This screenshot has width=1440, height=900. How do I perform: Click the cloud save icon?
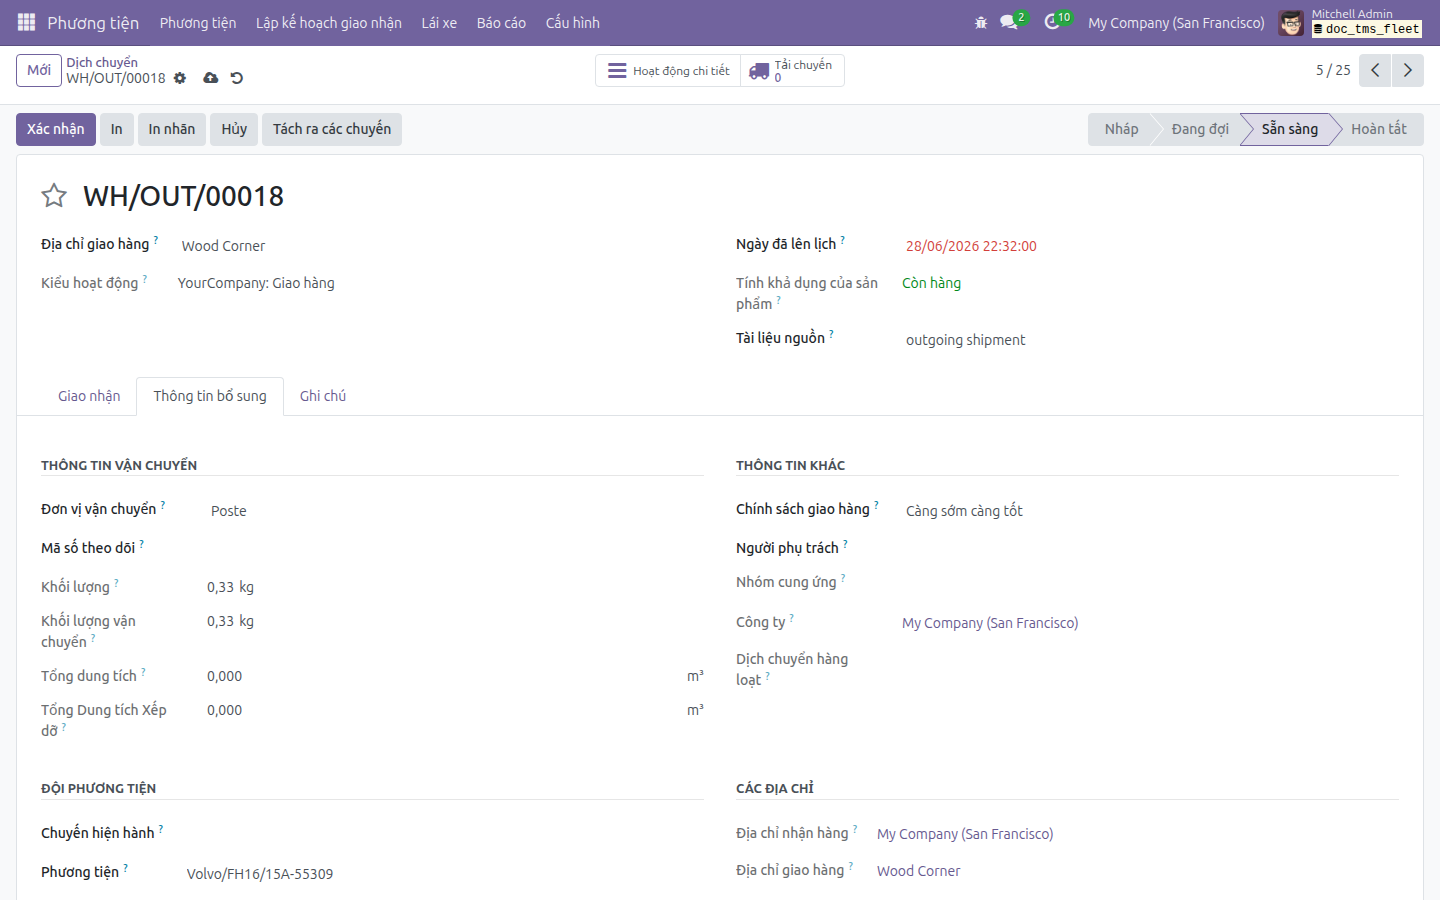click(x=210, y=78)
